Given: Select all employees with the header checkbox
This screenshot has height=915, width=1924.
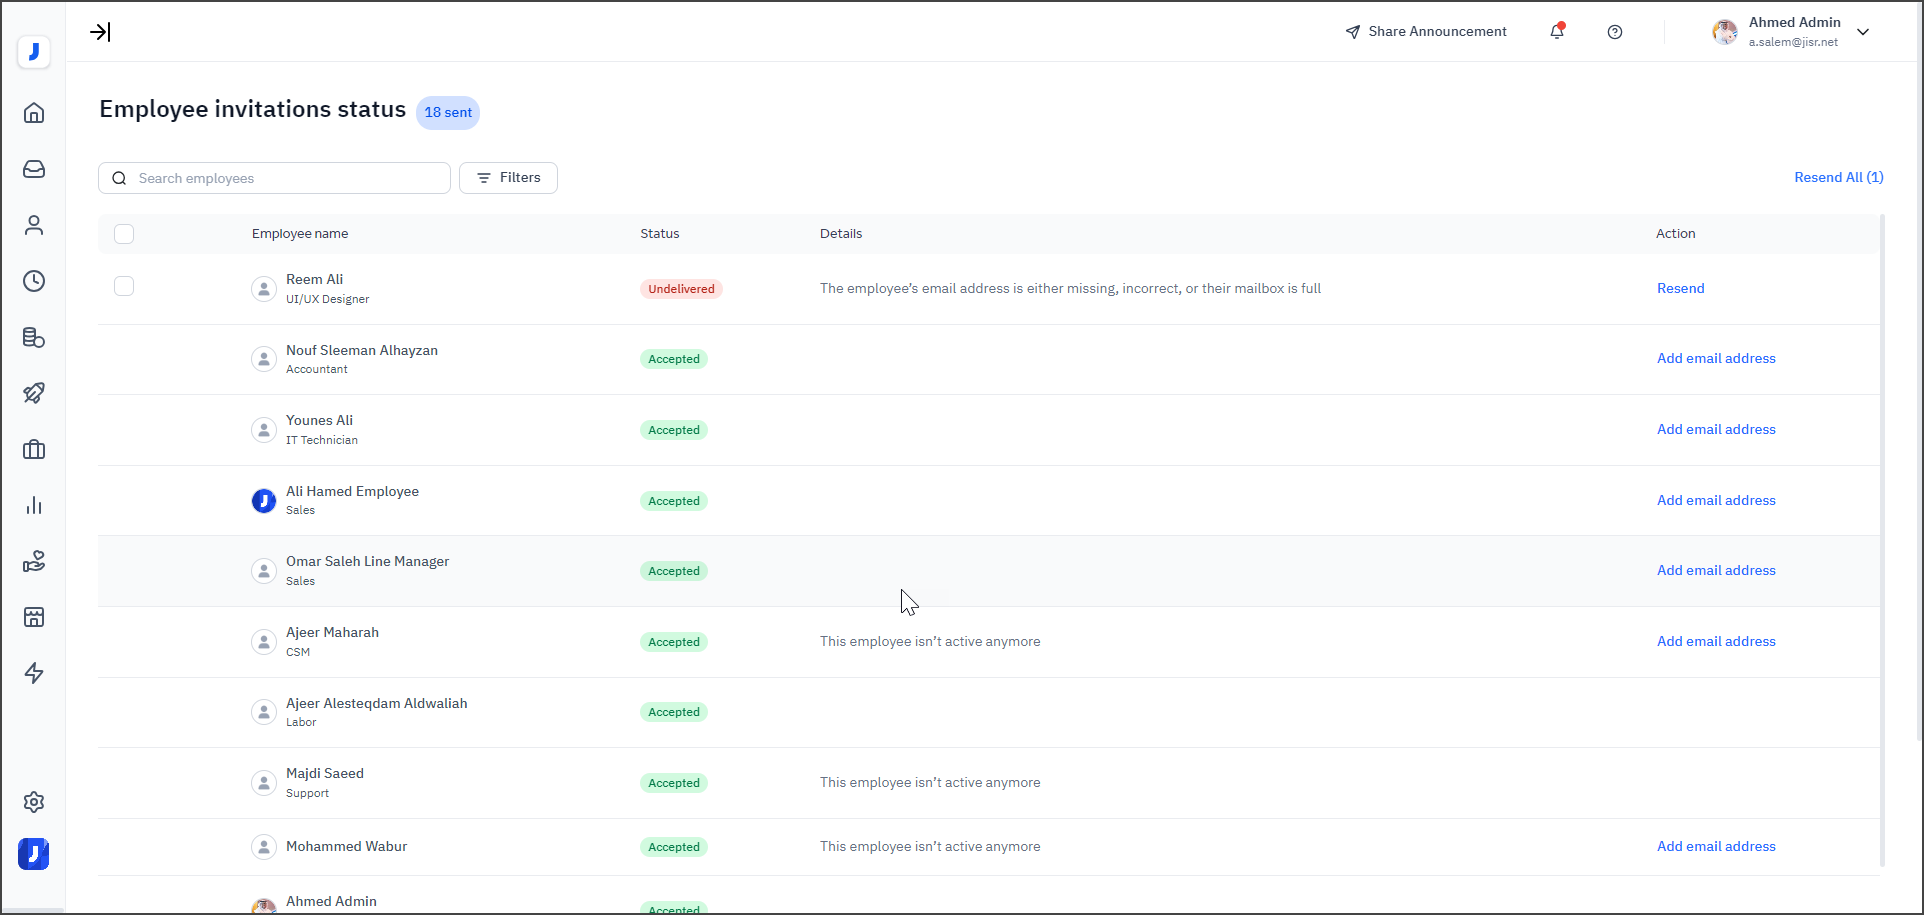Looking at the screenshot, I should point(124,234).
